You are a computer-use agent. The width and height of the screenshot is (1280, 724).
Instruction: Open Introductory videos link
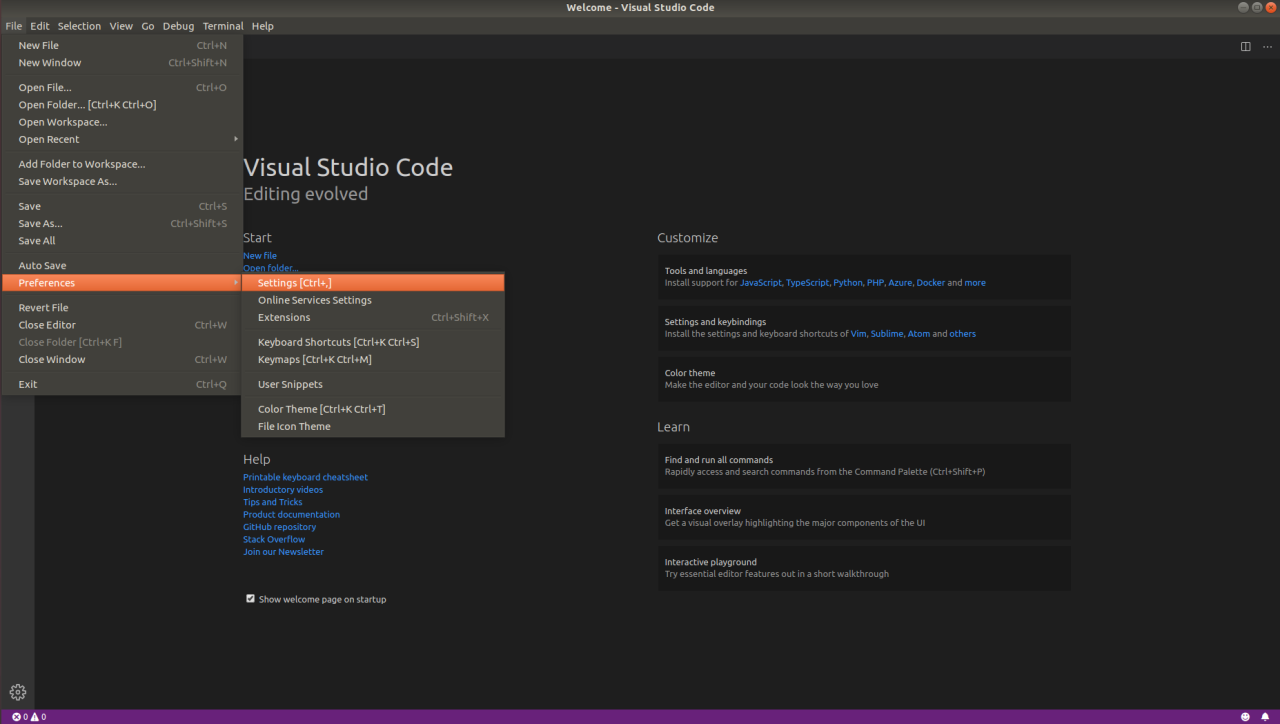click(283, 490)
